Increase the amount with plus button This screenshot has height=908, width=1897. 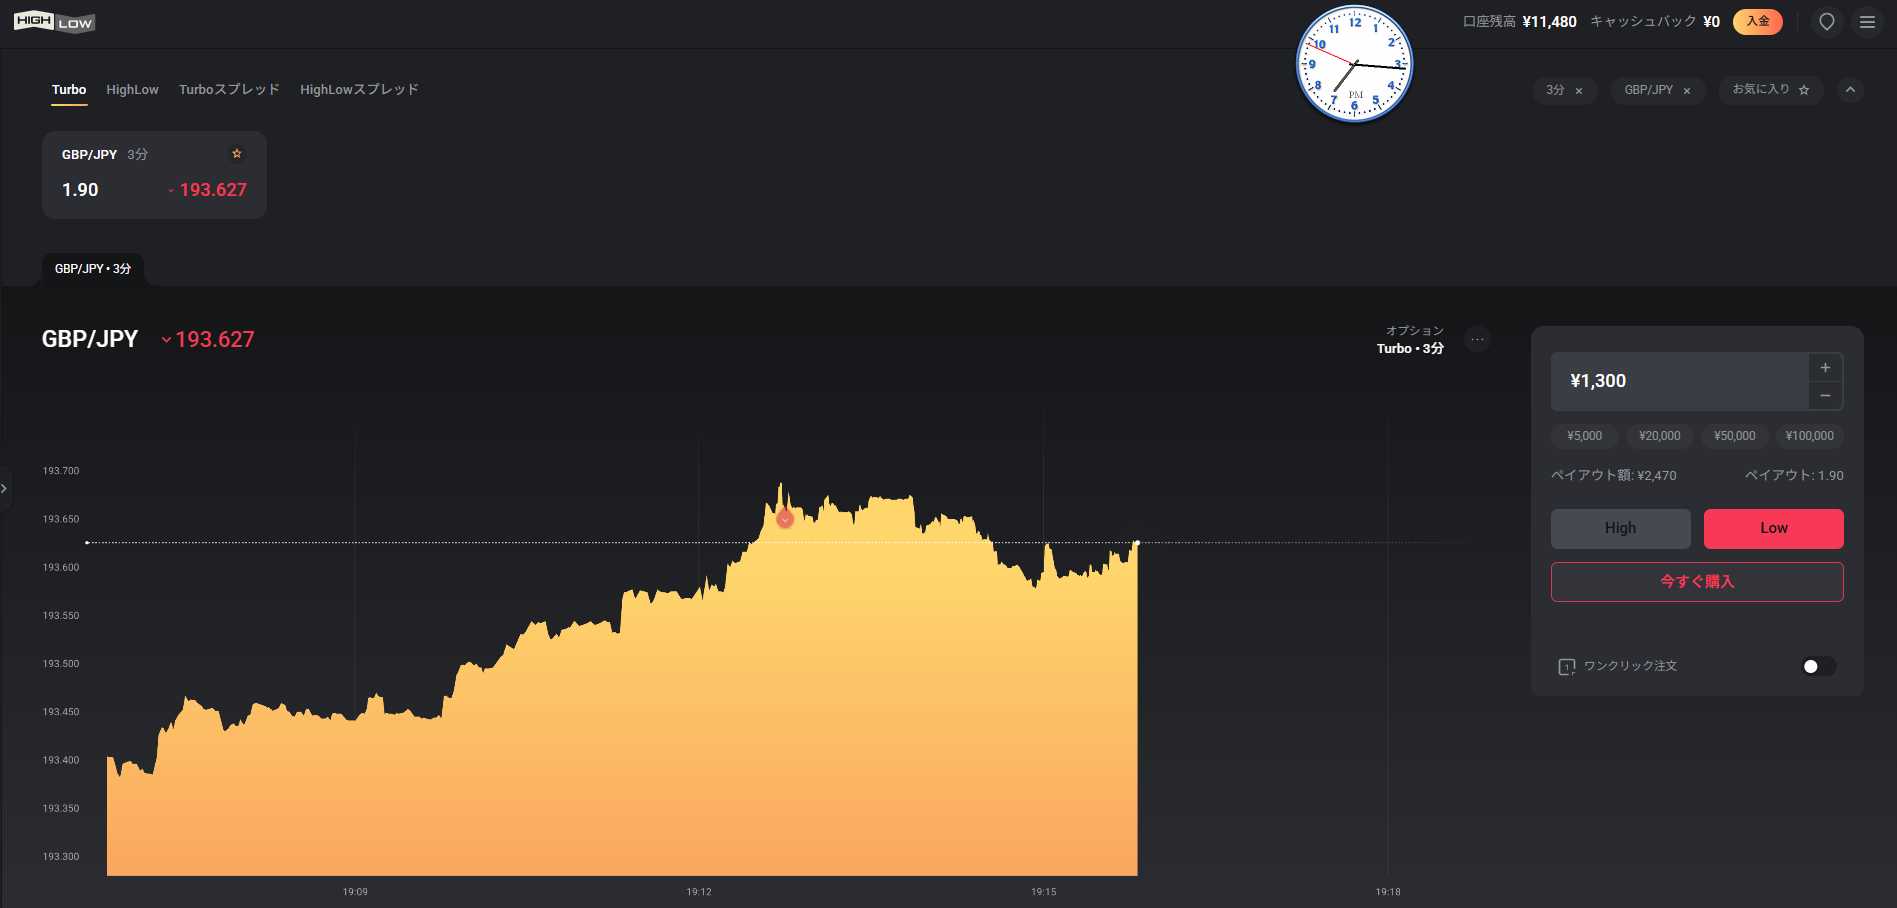1825,368
